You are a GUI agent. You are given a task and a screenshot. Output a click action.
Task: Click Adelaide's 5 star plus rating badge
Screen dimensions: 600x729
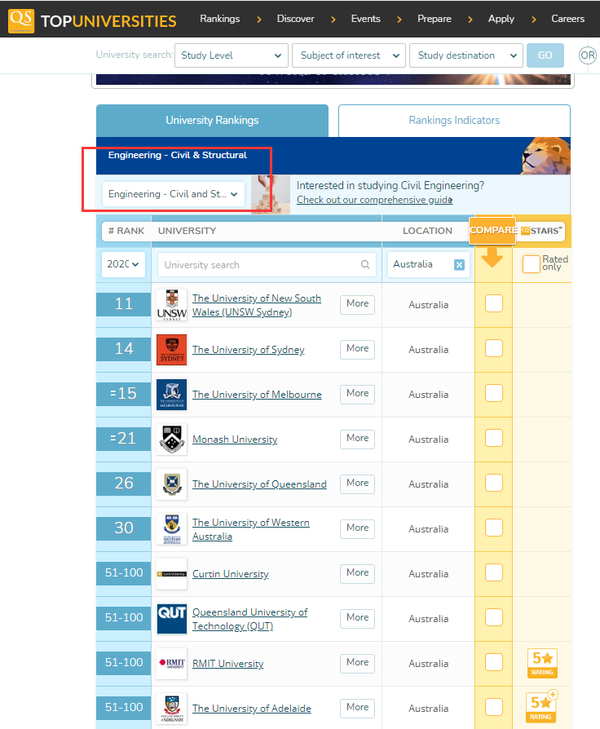[x=542, y=707]
